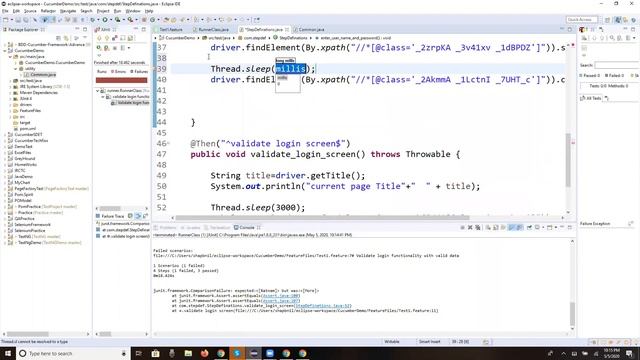Select the All Tests tab in TestNG panel
This screenshot has height=360, width=640.
tap(591, 98)
